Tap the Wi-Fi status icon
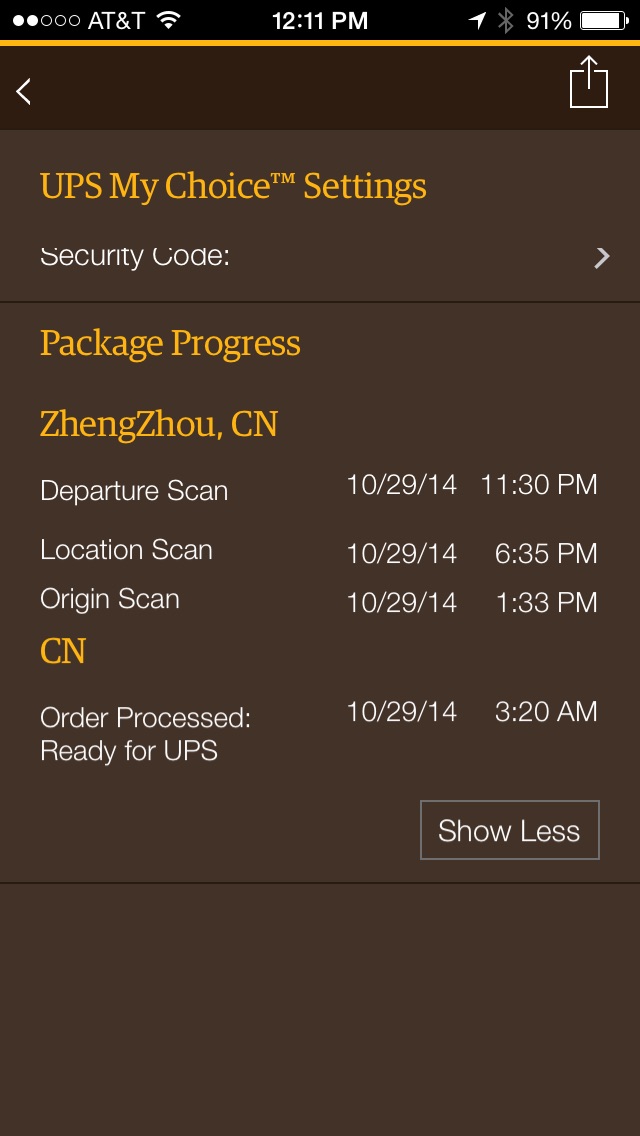 (168, 20)
